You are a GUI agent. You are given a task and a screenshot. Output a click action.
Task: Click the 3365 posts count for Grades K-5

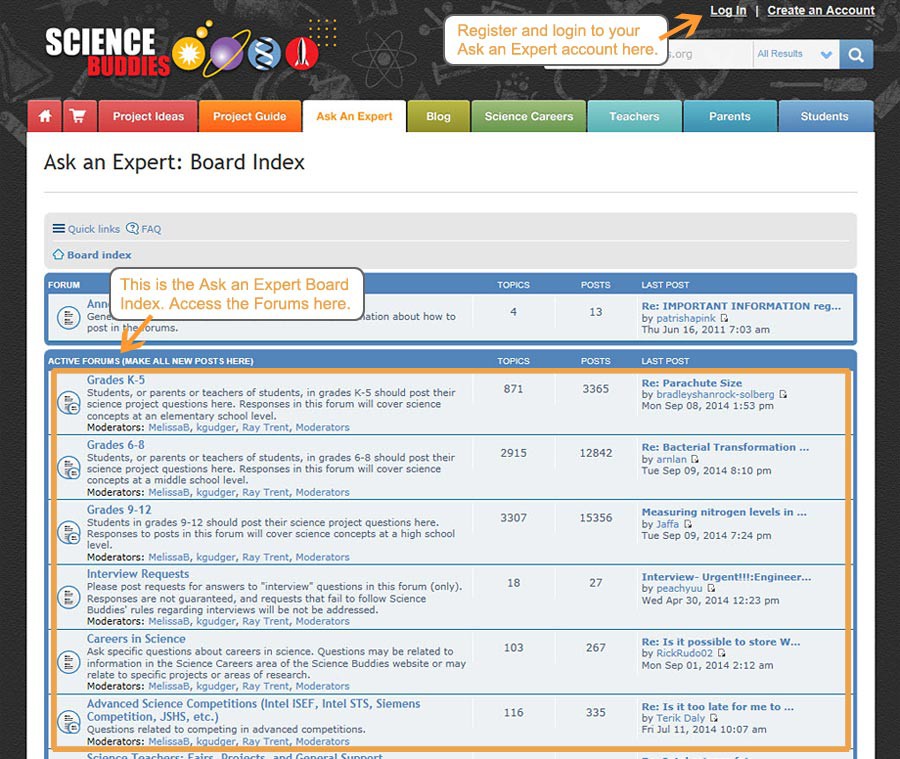(x=595, y=389)
